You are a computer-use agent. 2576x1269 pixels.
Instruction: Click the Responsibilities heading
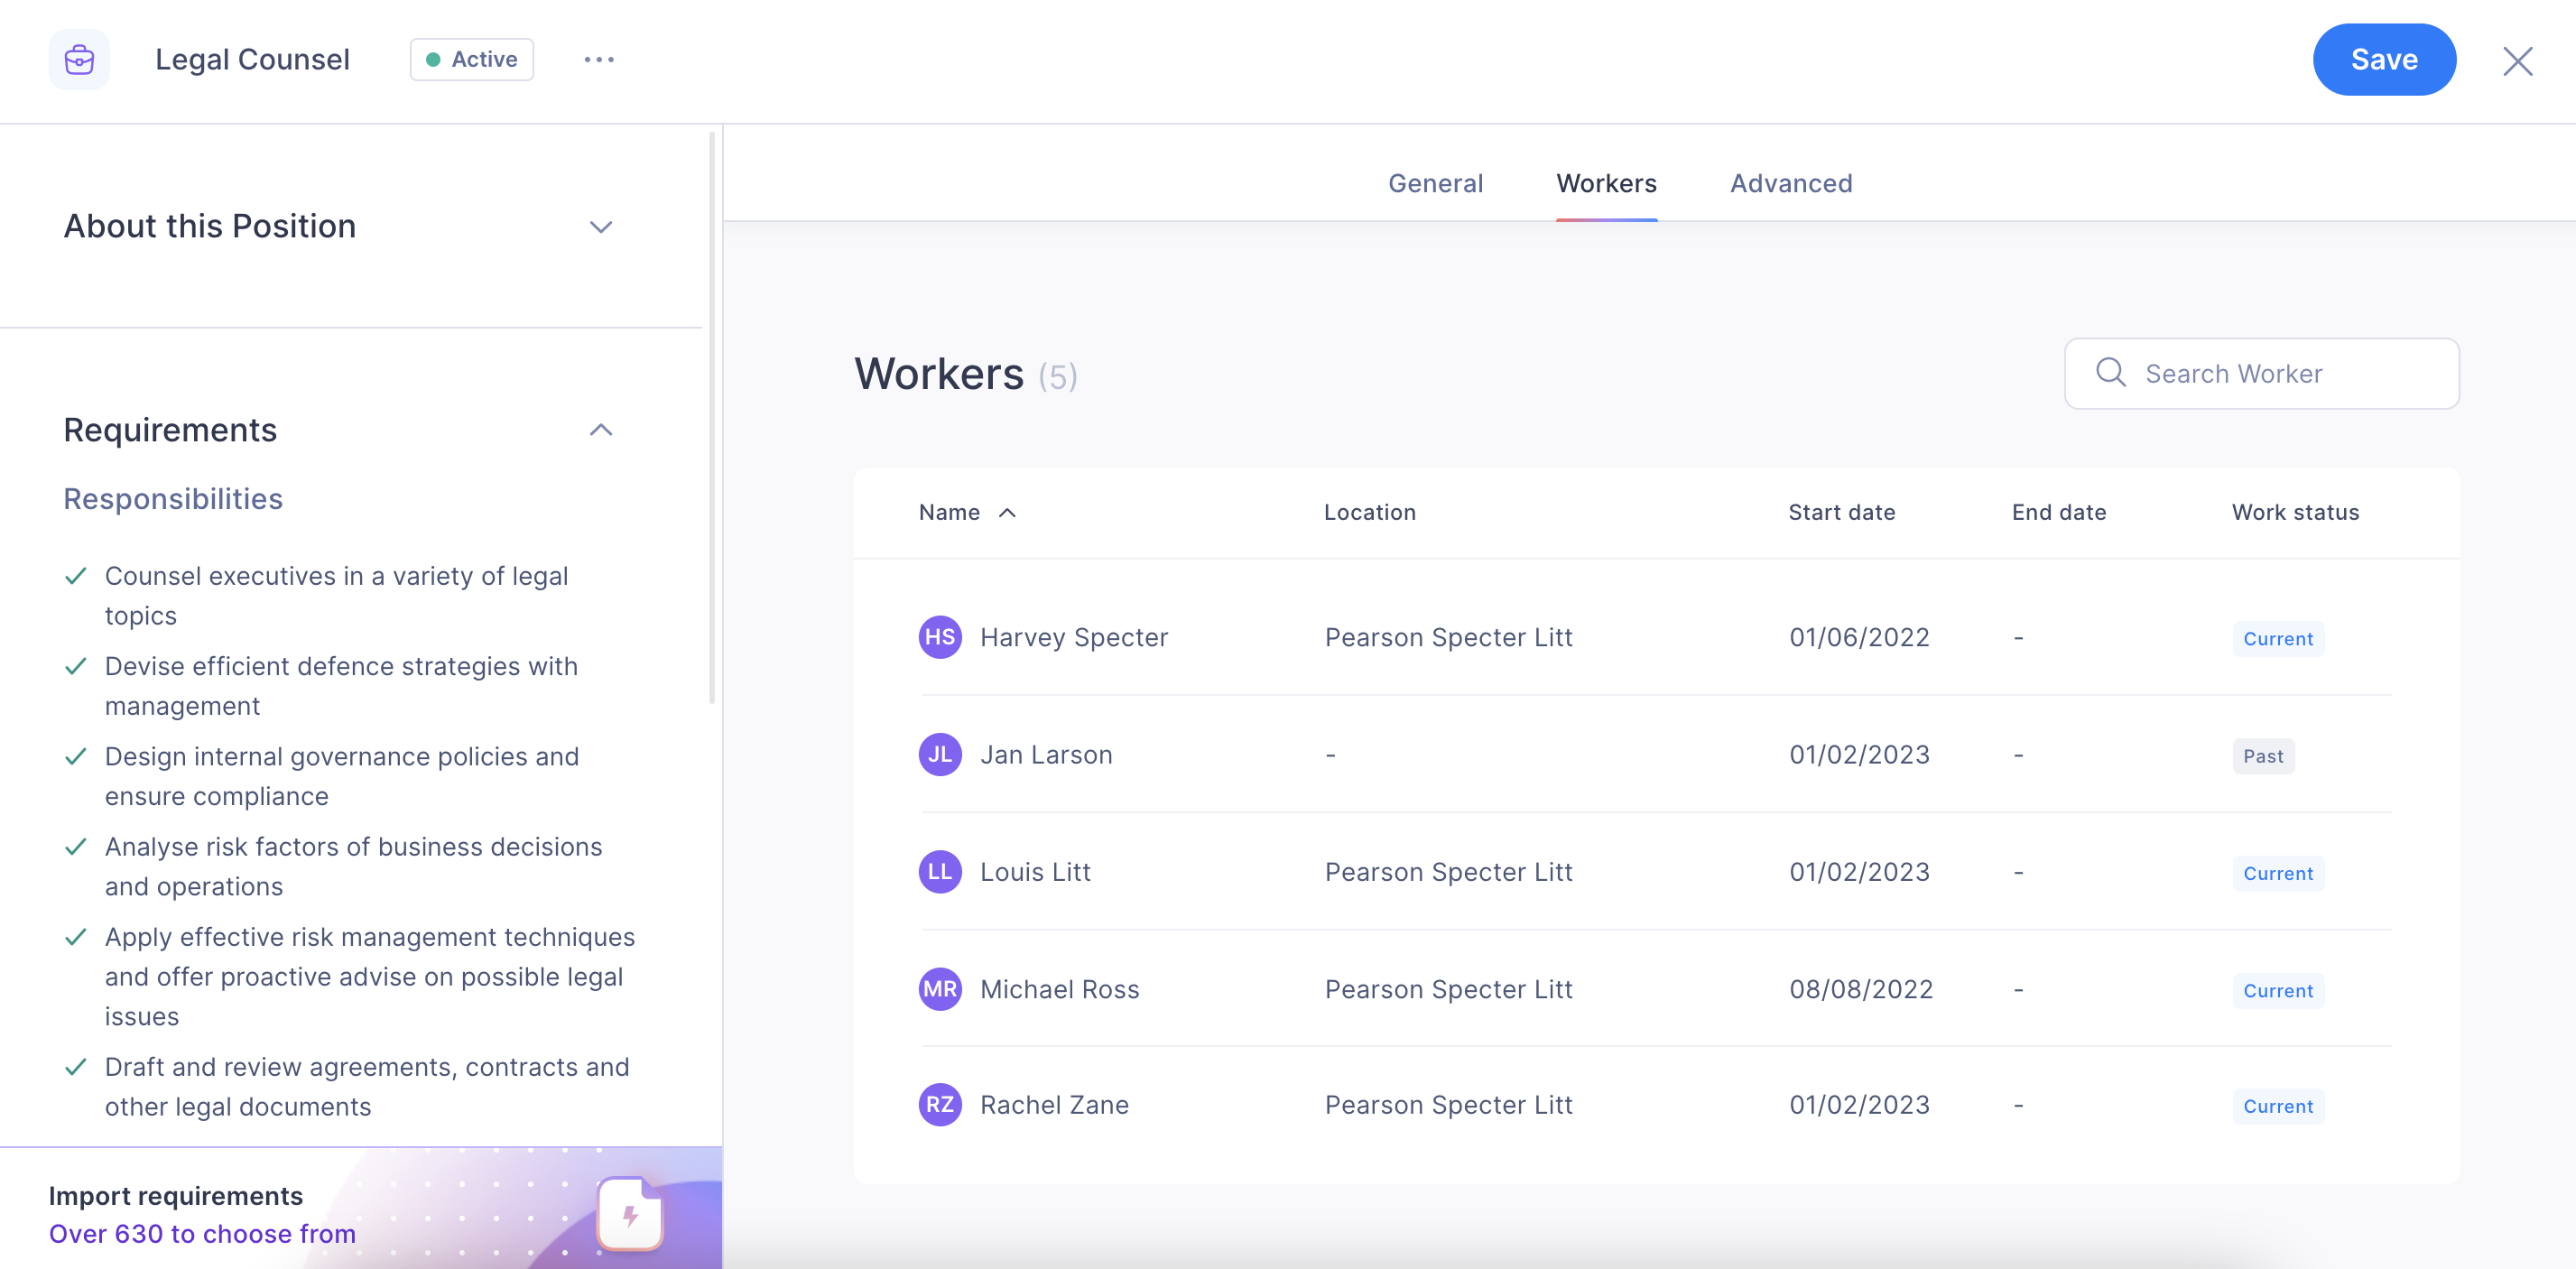173,499
